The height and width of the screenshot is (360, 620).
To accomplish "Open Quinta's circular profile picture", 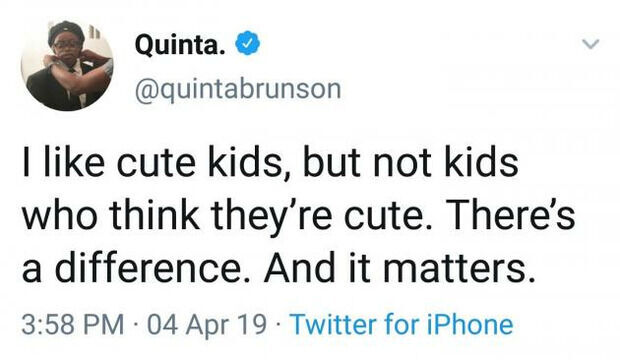I will pyautogui.click(x=67, y=64).
